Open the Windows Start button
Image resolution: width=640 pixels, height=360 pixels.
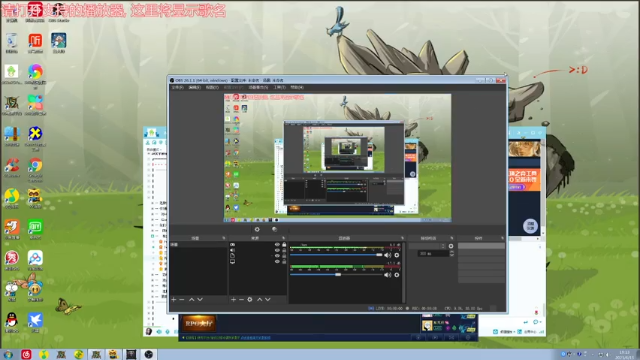pos(8,354)
